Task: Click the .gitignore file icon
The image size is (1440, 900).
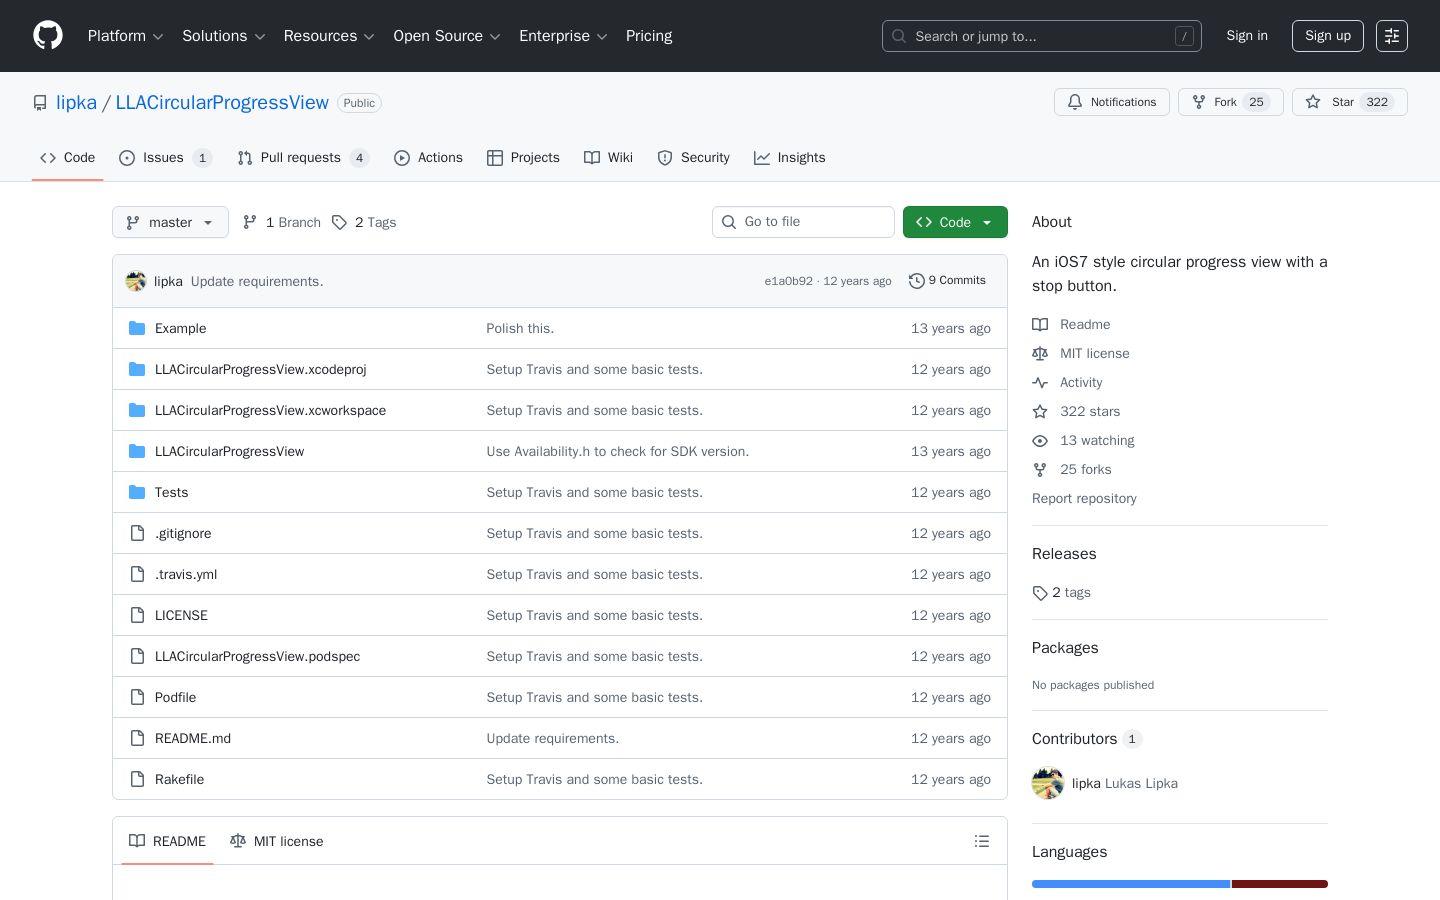Action: click(x=137, y=533)
